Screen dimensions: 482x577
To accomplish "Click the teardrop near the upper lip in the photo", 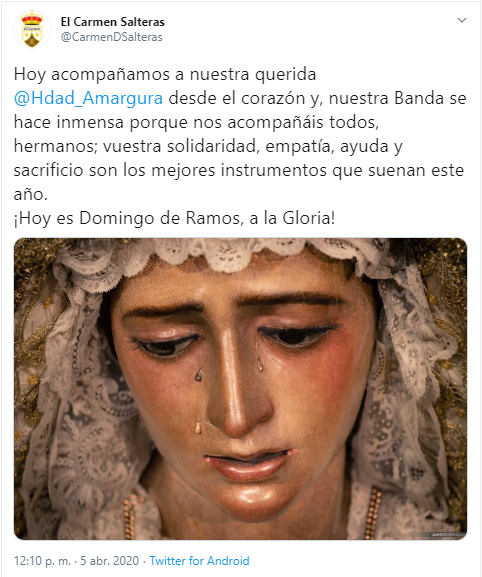I will [x=198, y=428].
